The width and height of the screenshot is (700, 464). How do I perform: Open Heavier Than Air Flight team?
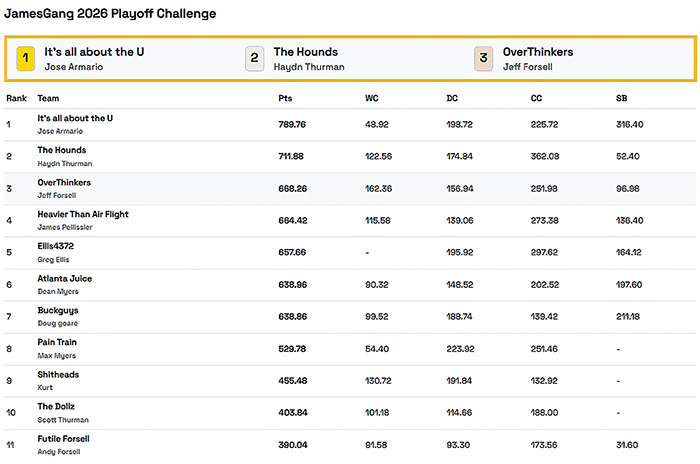[x=83, y=214]
